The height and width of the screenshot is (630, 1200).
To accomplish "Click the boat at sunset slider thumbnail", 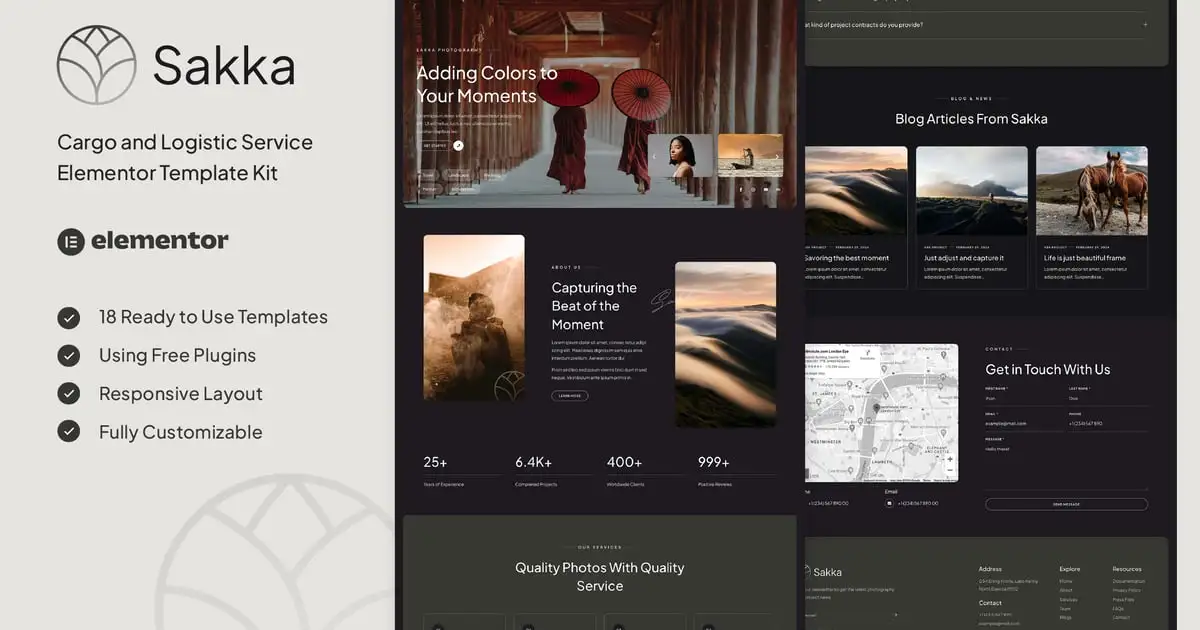I will [750, 156].
